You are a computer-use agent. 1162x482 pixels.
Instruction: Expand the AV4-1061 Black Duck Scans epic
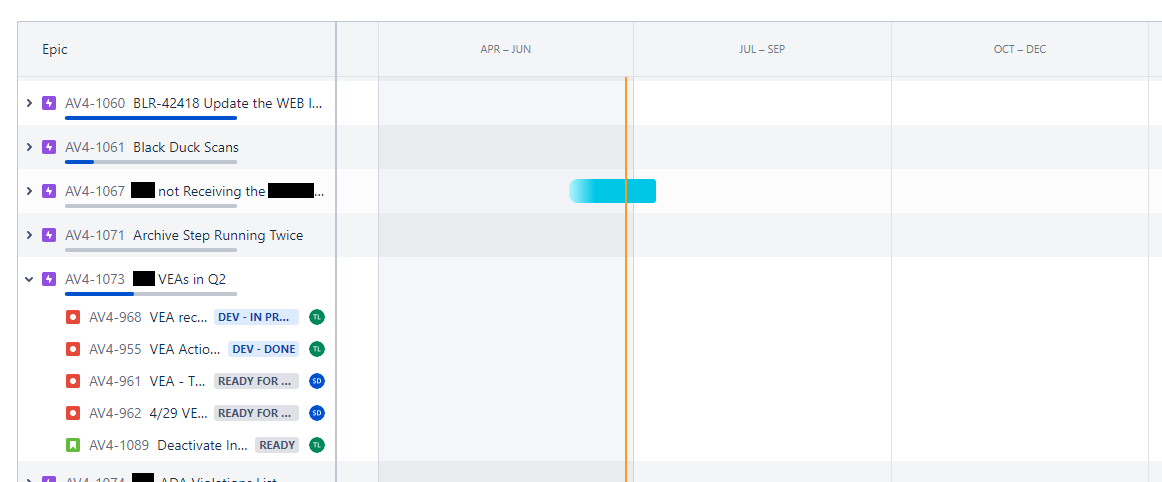coord(30,148)
